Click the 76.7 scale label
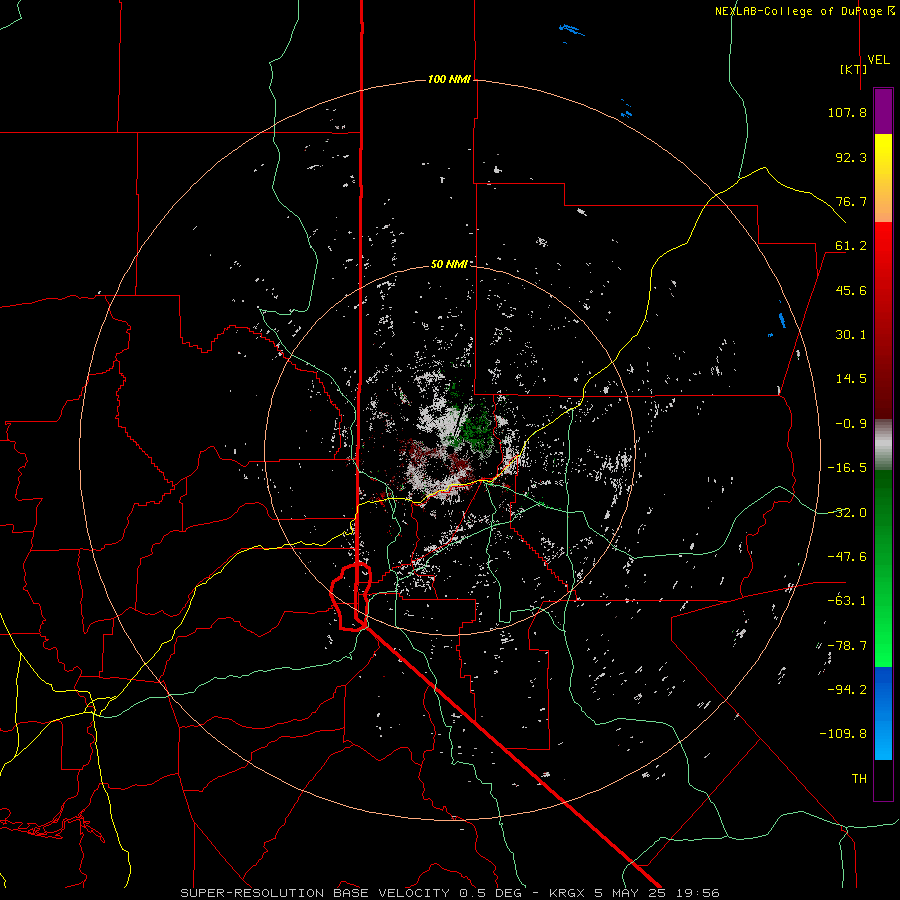The image size is (900, 900). [851, 201]
